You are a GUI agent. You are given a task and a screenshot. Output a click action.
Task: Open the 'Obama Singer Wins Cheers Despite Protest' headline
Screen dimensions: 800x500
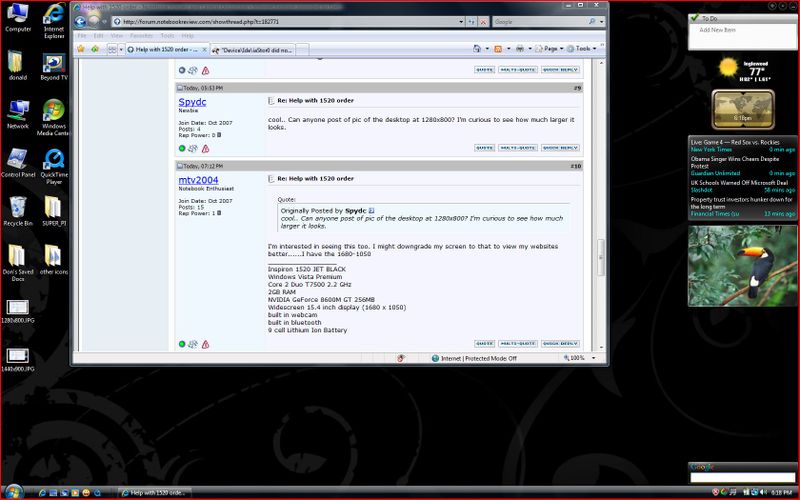coord(735,162)
